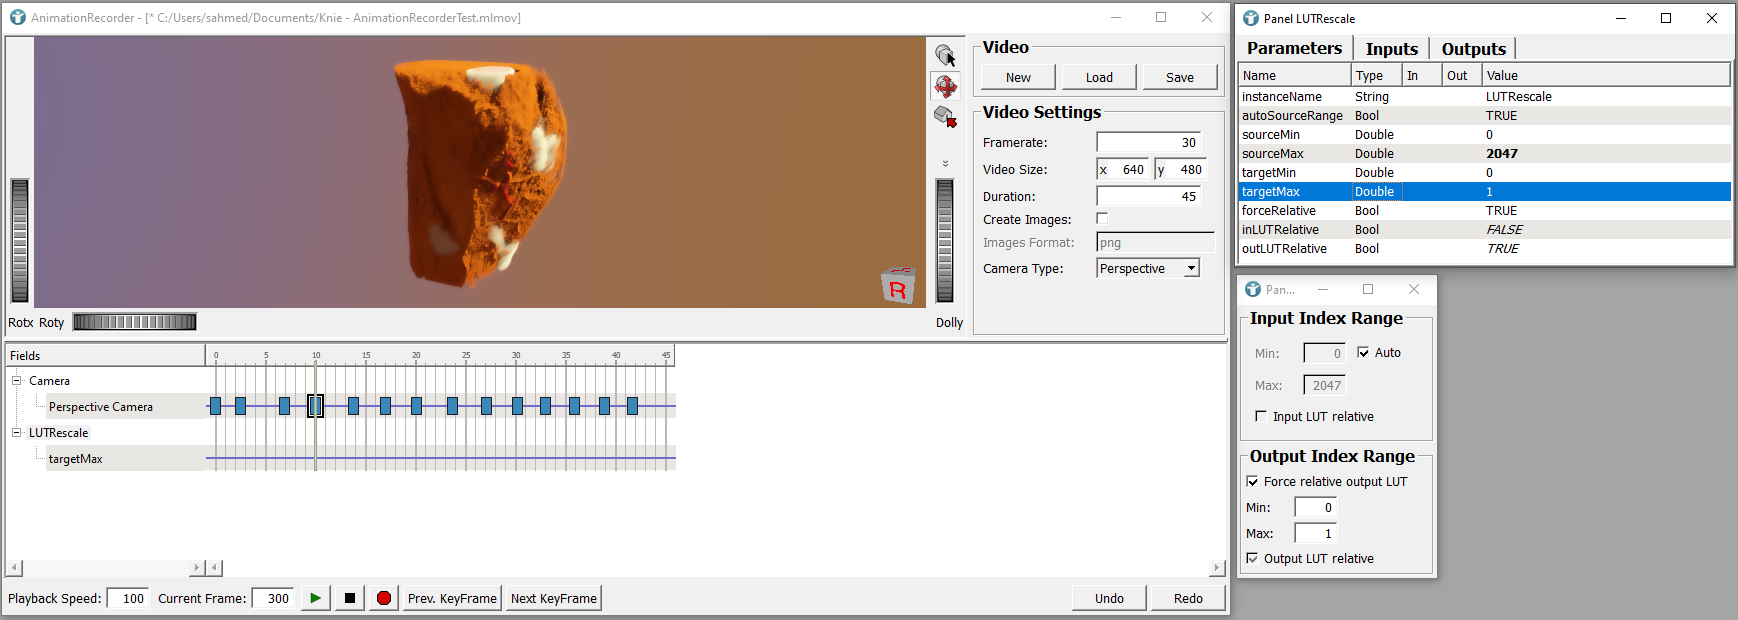This screenshot has height=620, width=1738.
Task: Activate the rotate viewing mode icon
Action: pyautogui.click(x=945, y=87)
